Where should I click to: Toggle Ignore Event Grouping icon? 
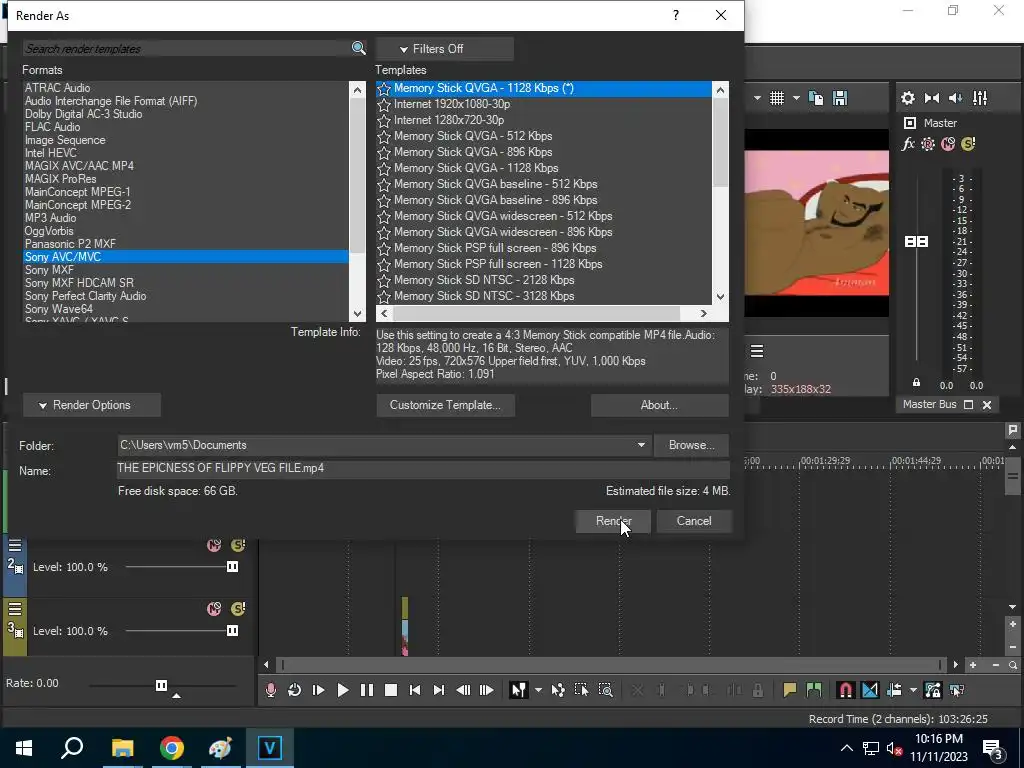click(957, 690)
